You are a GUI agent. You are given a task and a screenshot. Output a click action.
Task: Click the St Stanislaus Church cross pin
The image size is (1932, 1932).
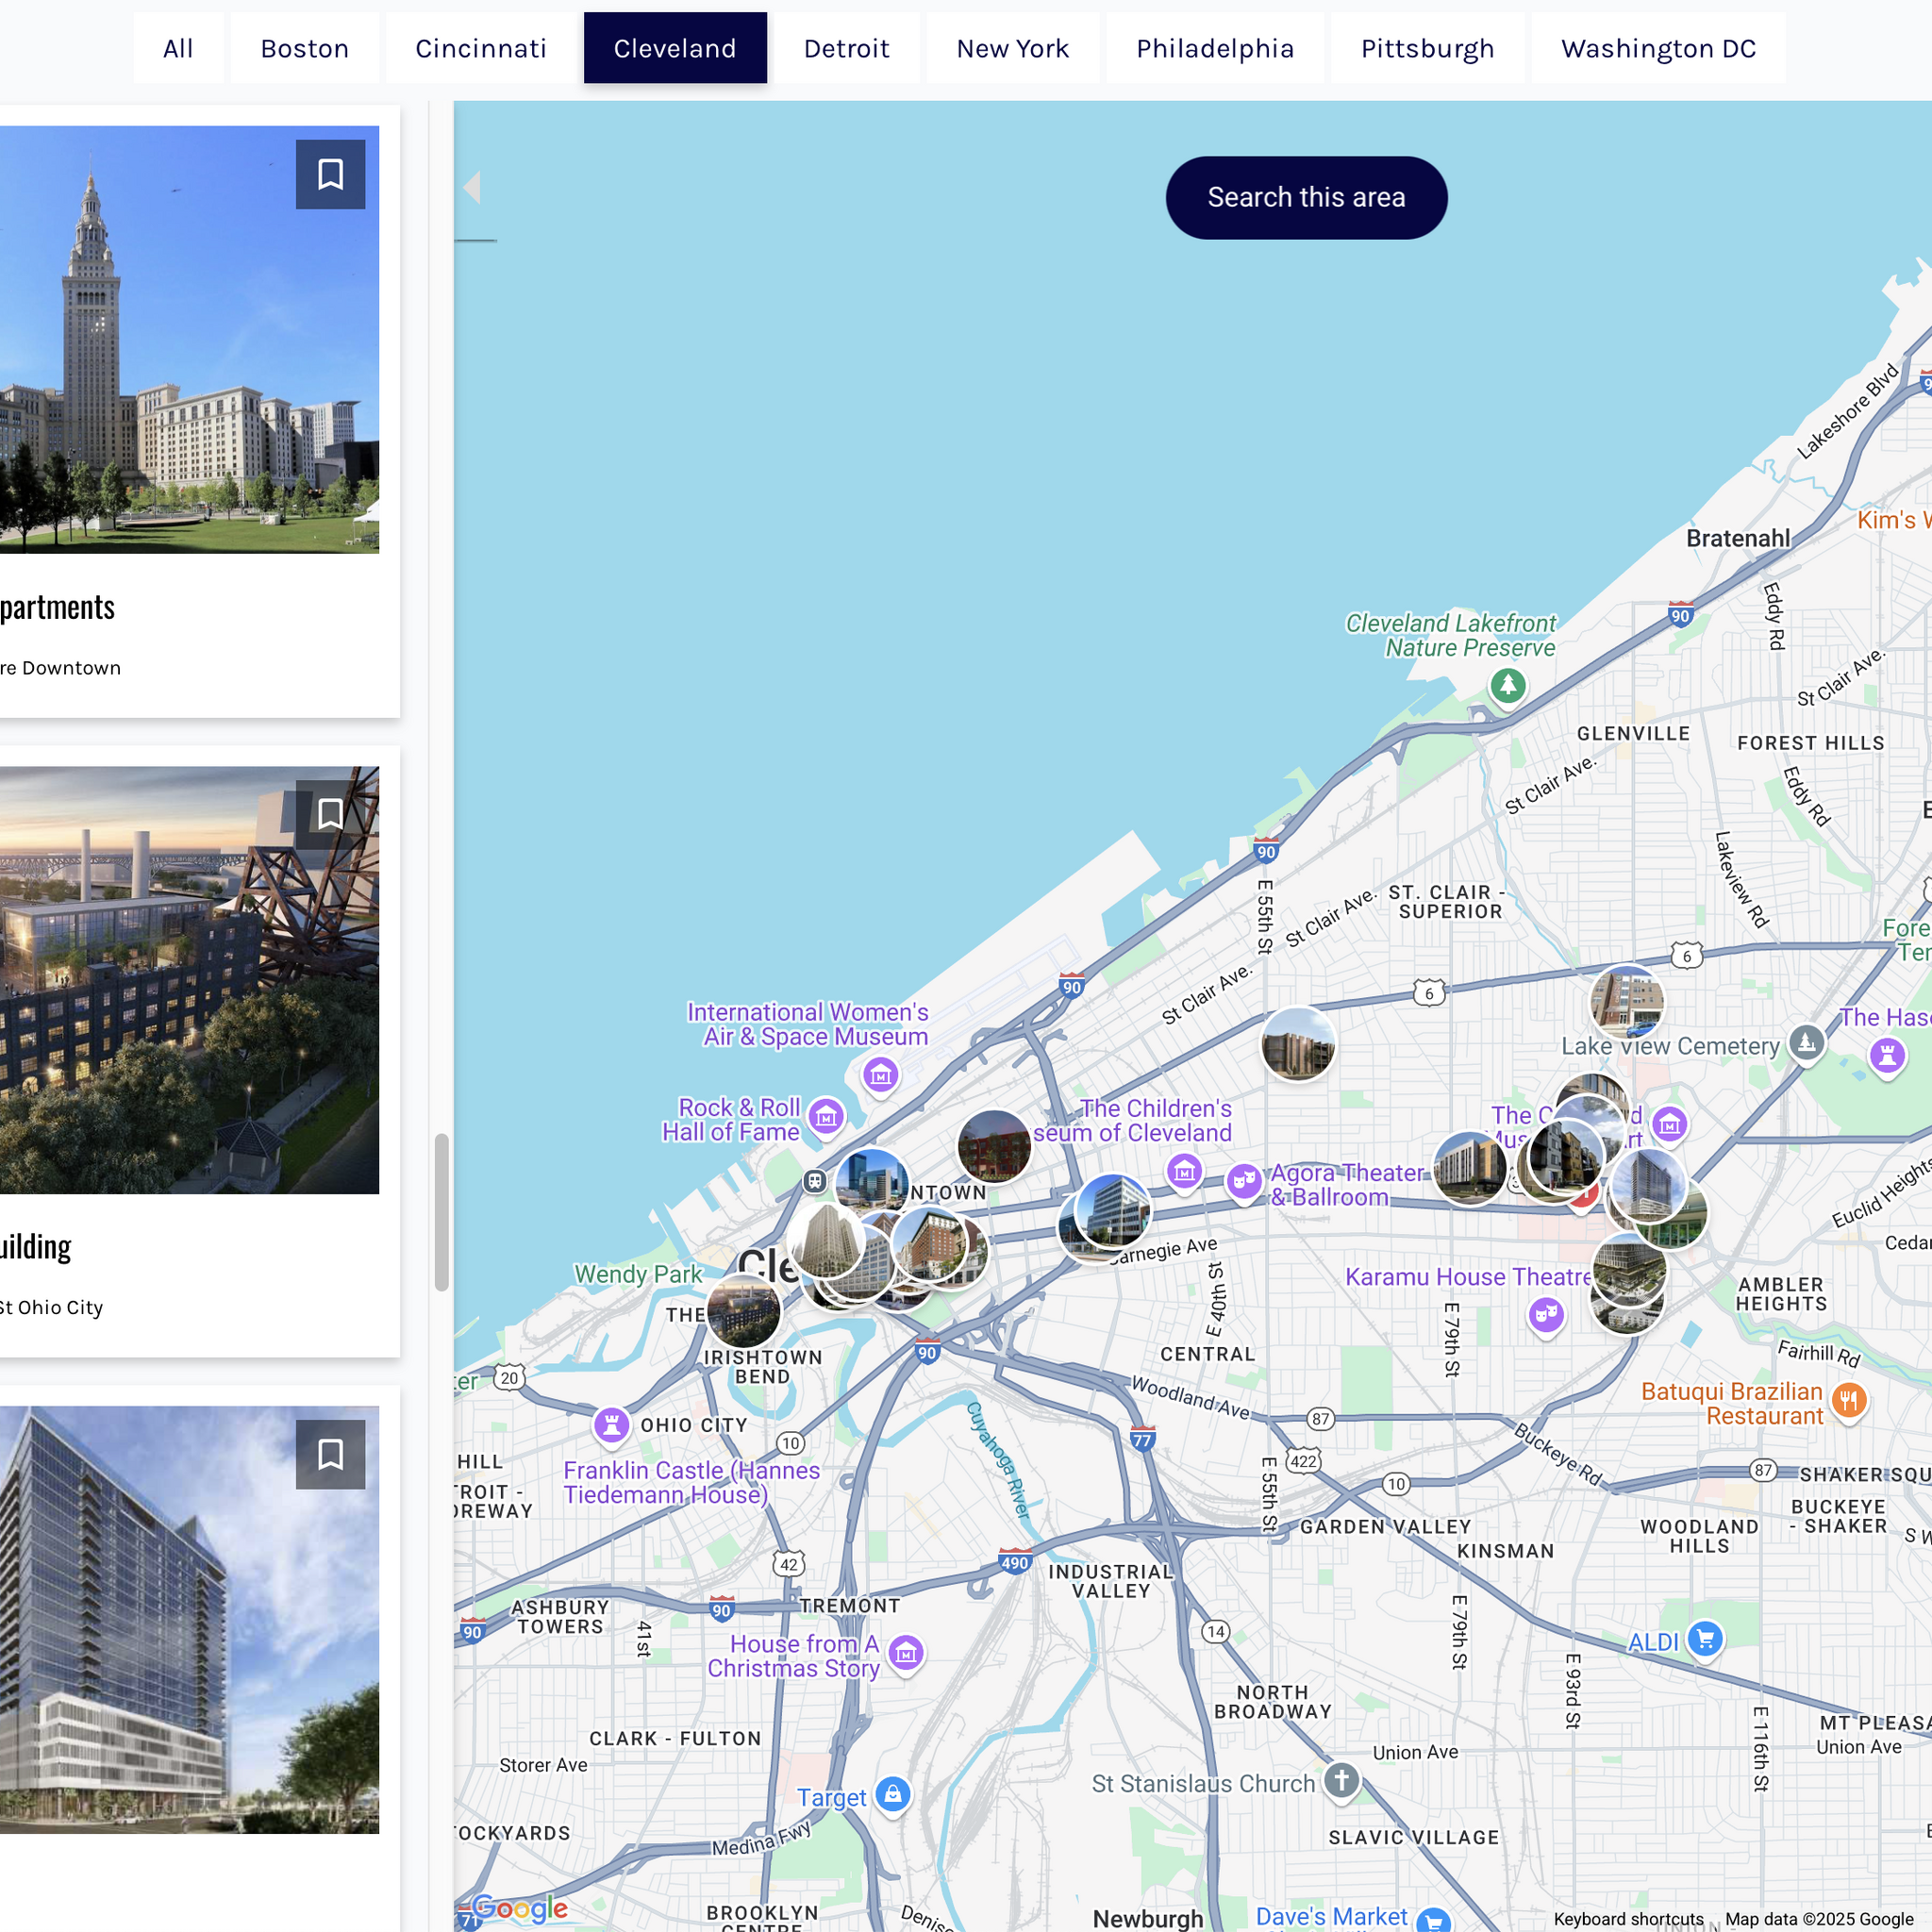(1341, 1780)
